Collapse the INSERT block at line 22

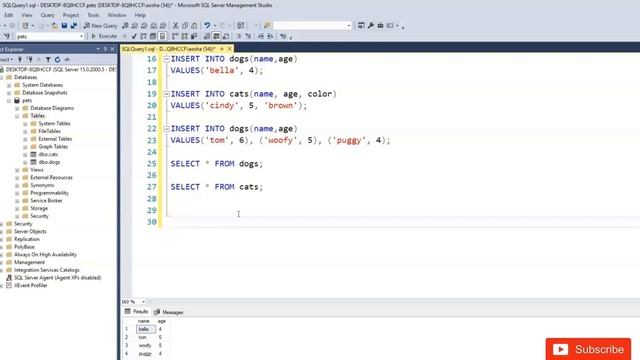(x=167, y=129)
